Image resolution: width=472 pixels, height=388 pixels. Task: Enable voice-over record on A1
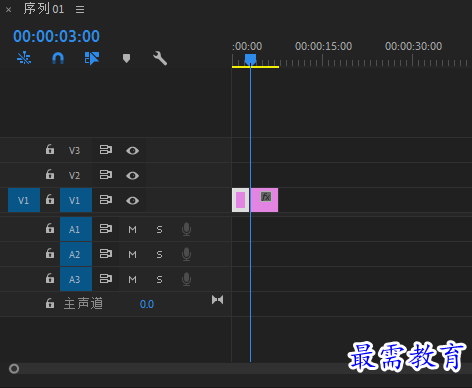pos(186,229)
